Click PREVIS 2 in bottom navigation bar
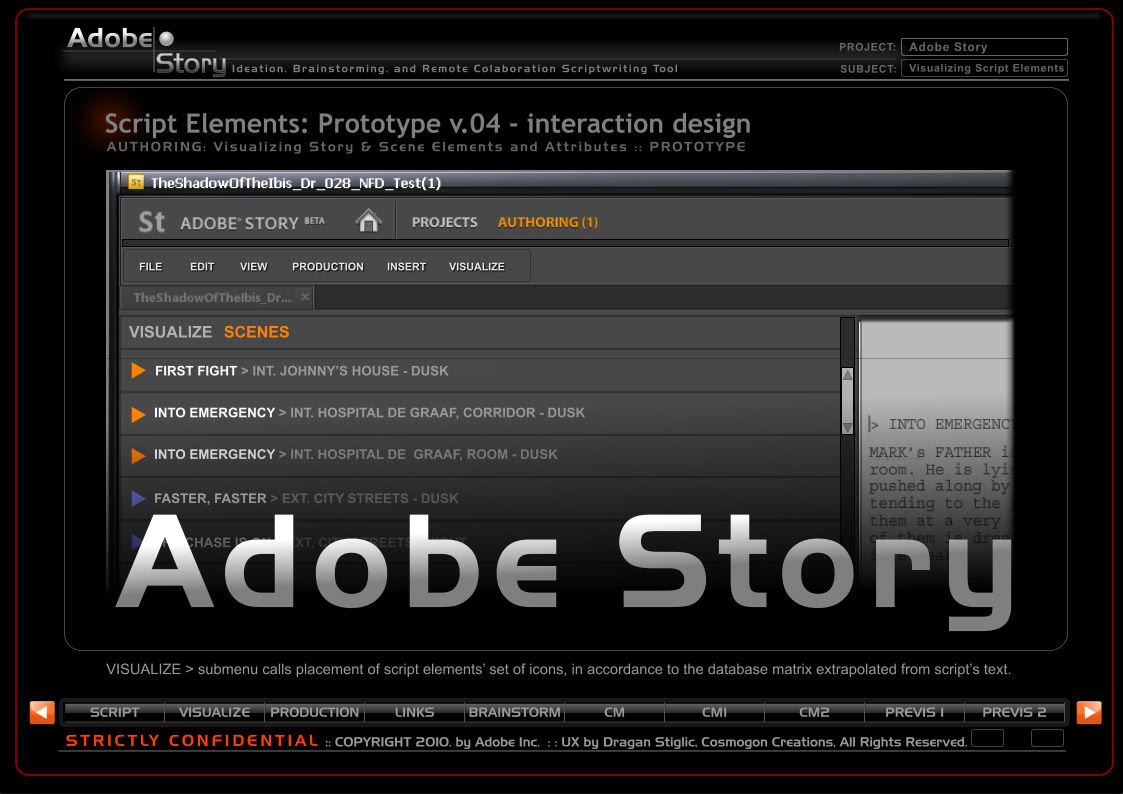1123x794 pixels. point(1014,712)
